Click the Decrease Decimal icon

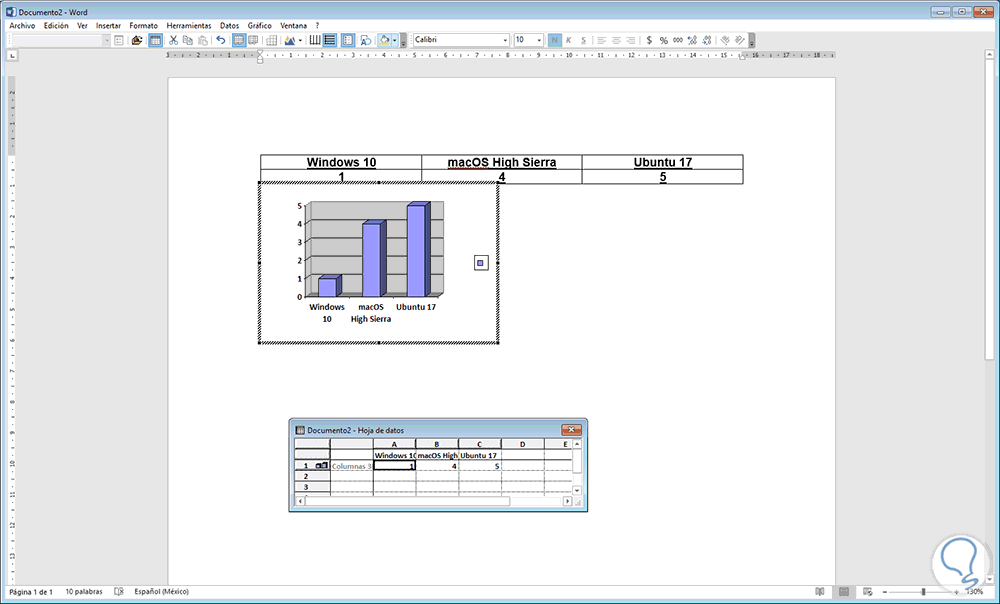tap(707, 40)
